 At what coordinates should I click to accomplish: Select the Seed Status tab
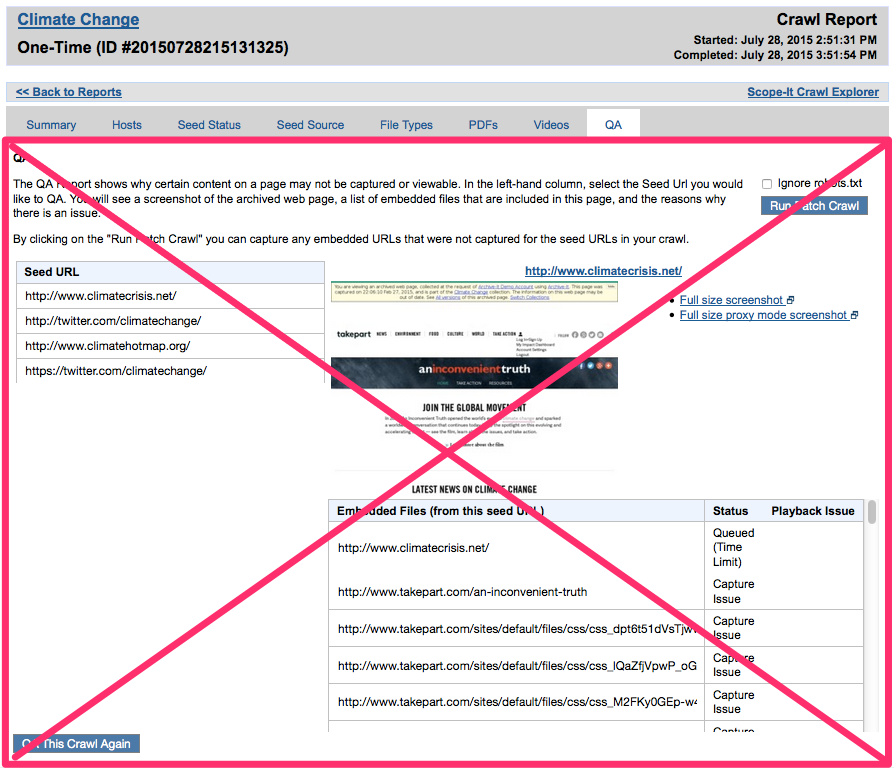209,125
